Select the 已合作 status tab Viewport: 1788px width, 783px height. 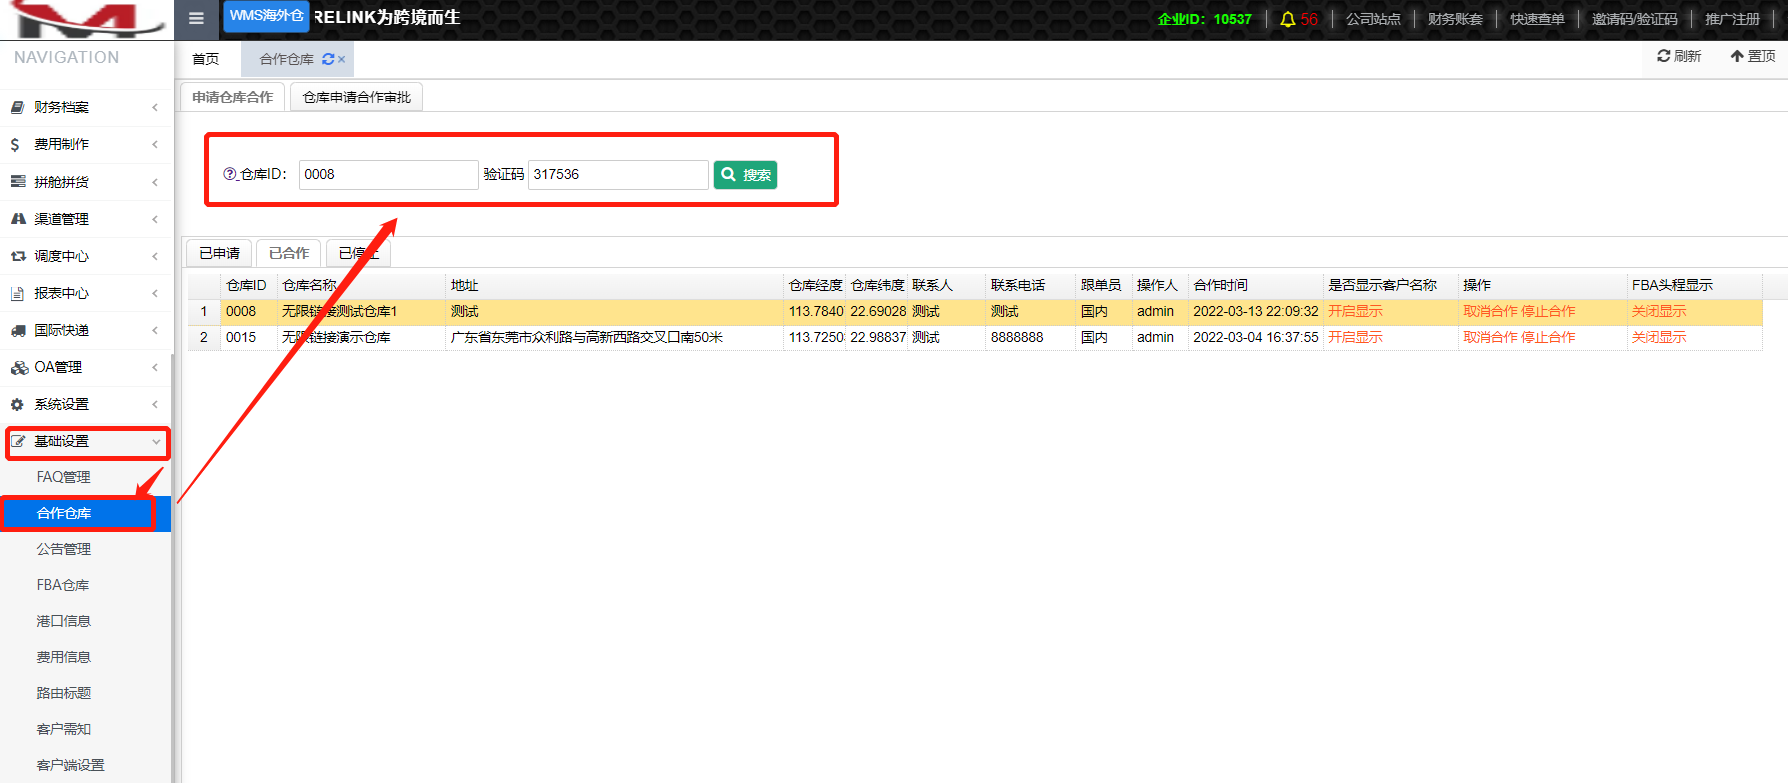[x=289, y=253]
